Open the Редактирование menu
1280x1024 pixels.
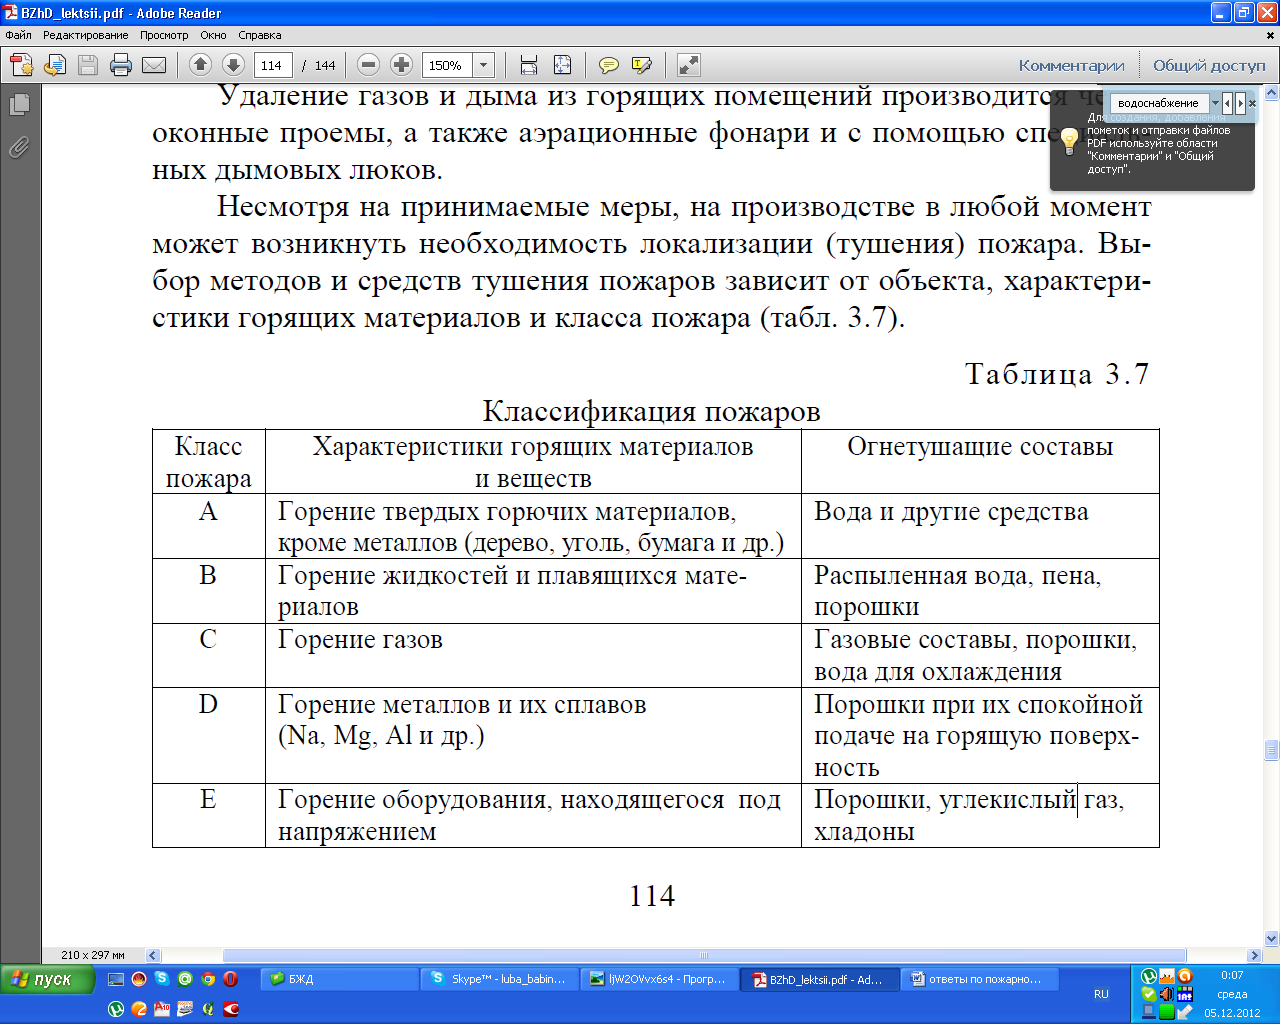tap(85, 35)
